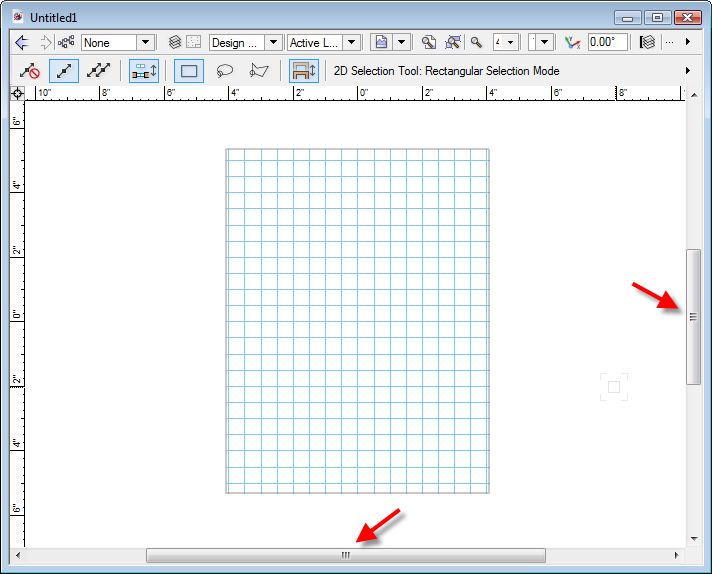
Task: Click the rotation angle field showing 0.00°
Action: coord(606,43)
